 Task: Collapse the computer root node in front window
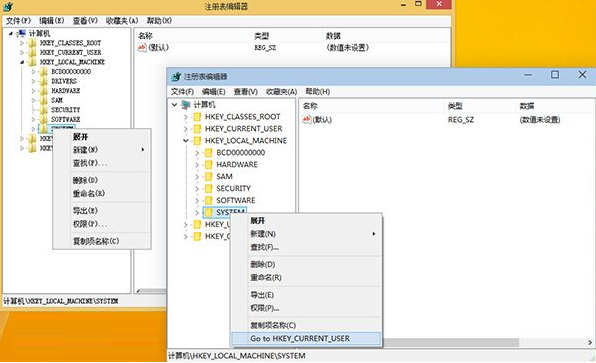(x=174, y=105)
